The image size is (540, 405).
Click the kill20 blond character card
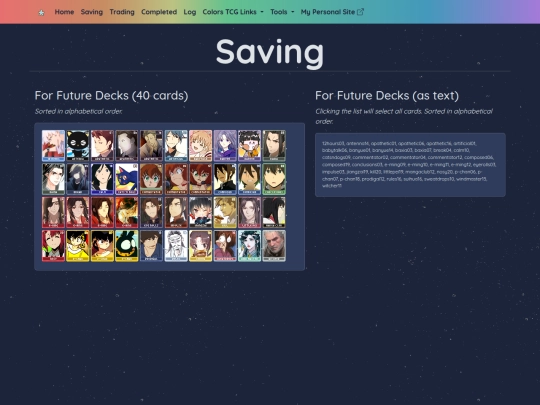click(225, 212)
